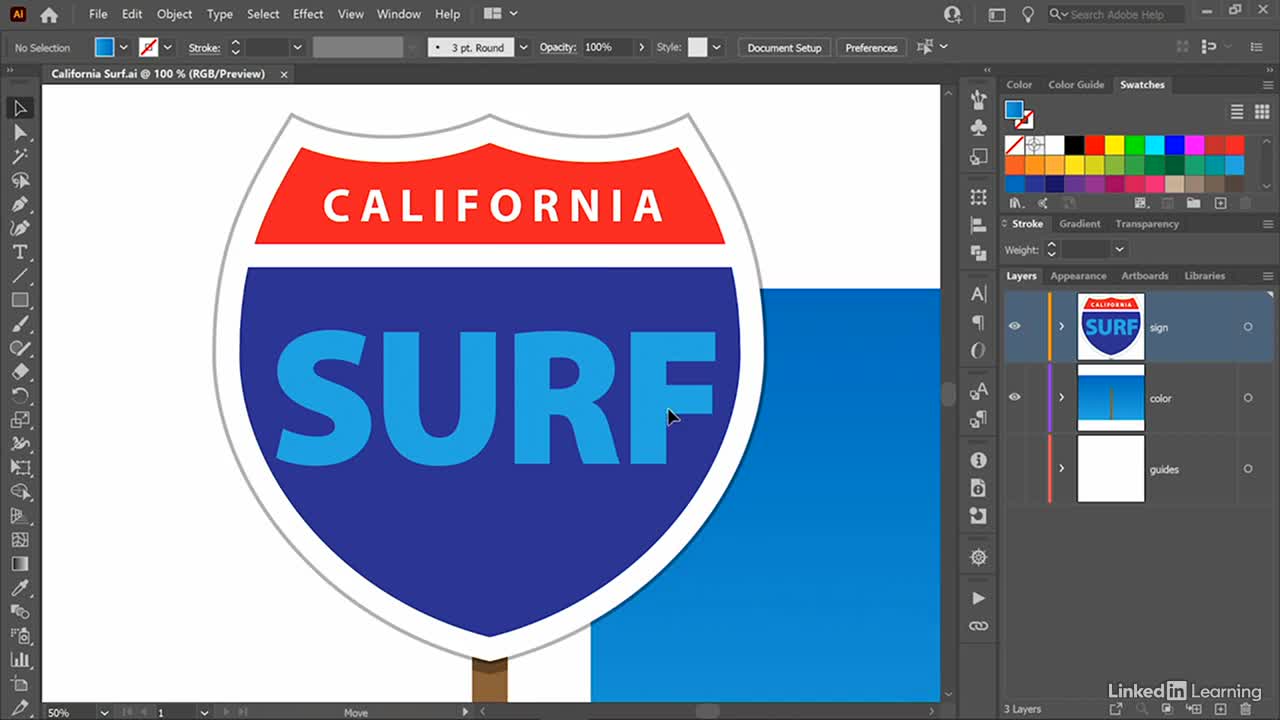Viewport: 1280px width, 720px height.
Task: Select the Scale tool
Action: (x=20, y=420)
